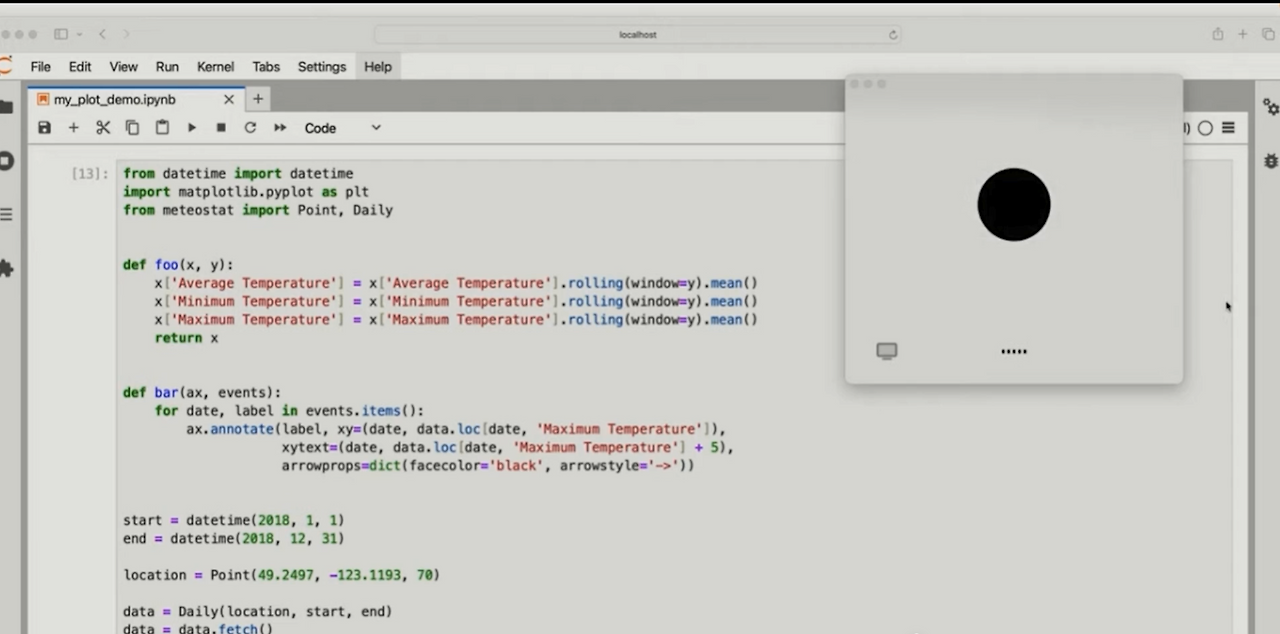Paste cell from clipboard

(162, 128)
